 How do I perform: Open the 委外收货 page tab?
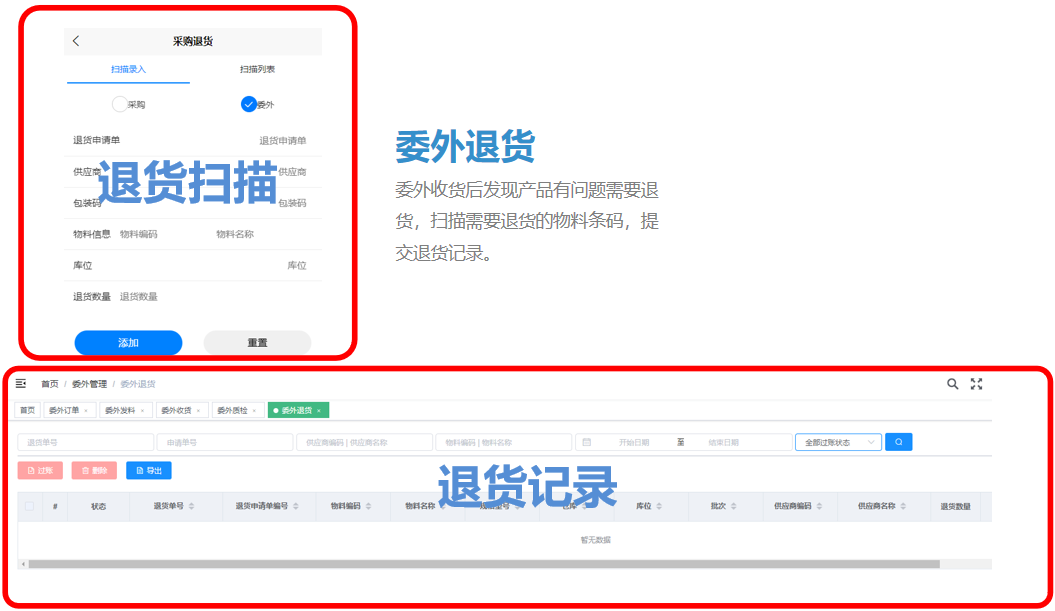click(175, 411)
